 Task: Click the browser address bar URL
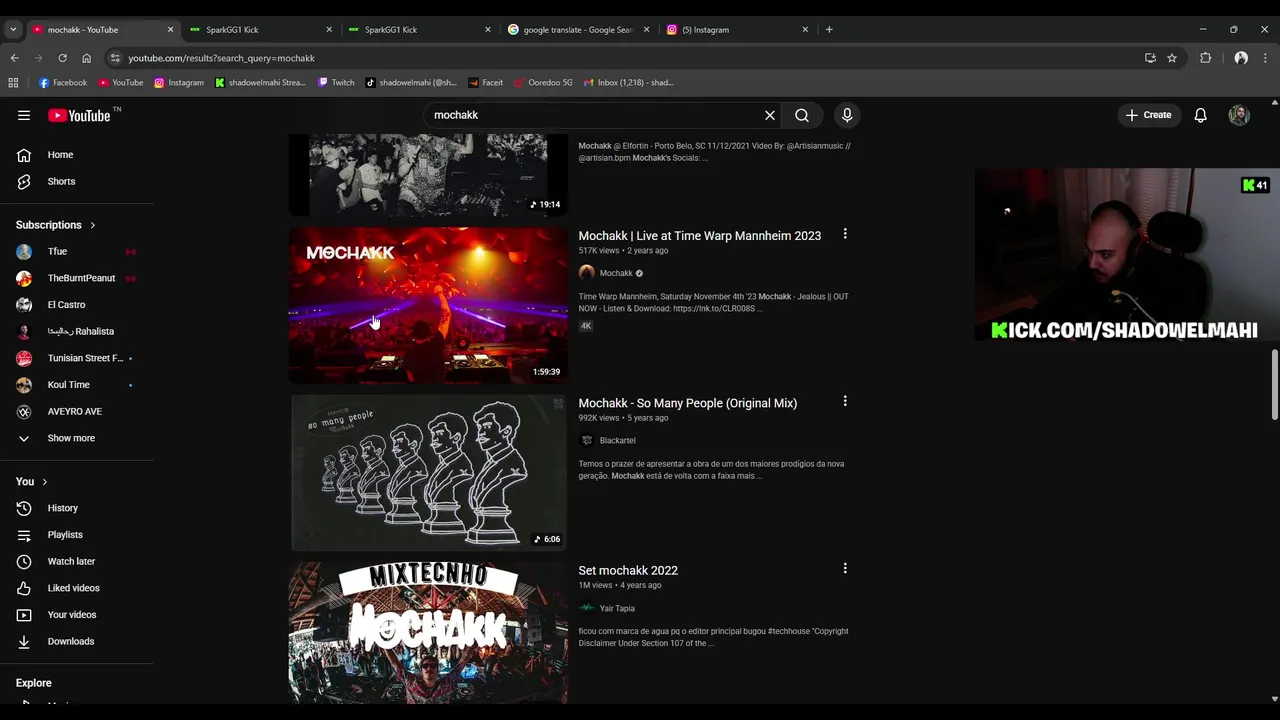[222, 58]
